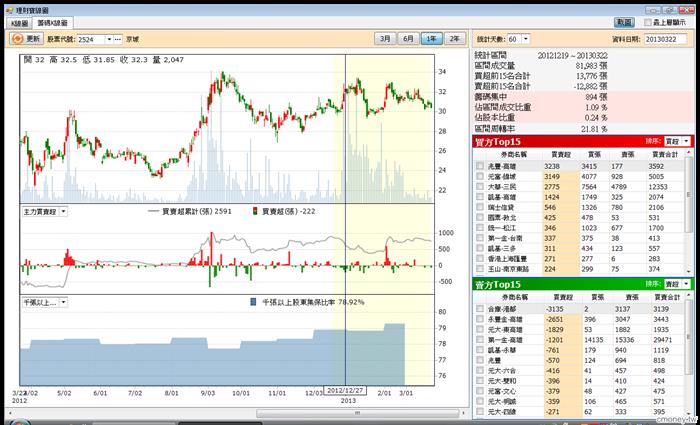700x425 pixels.
Task: Switch to the 籌碼K線圖 tab
Action: point(52,22)
